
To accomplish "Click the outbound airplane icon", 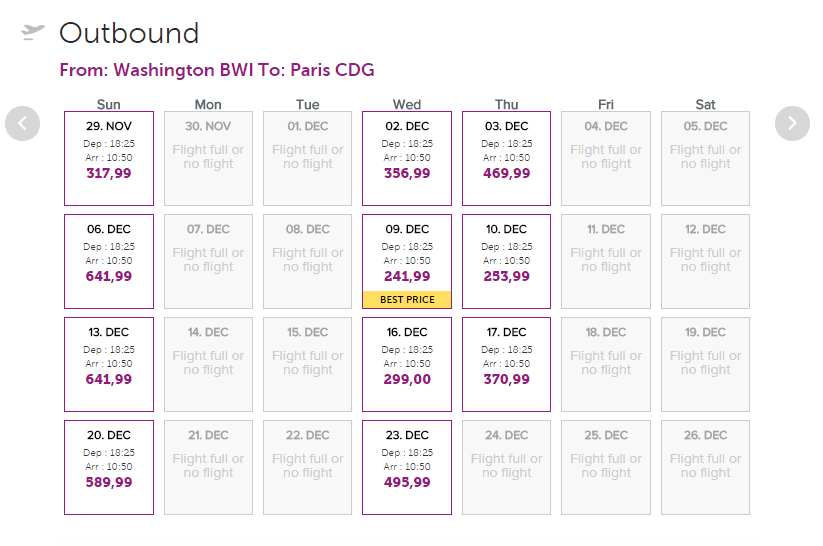I will [33, 32].
